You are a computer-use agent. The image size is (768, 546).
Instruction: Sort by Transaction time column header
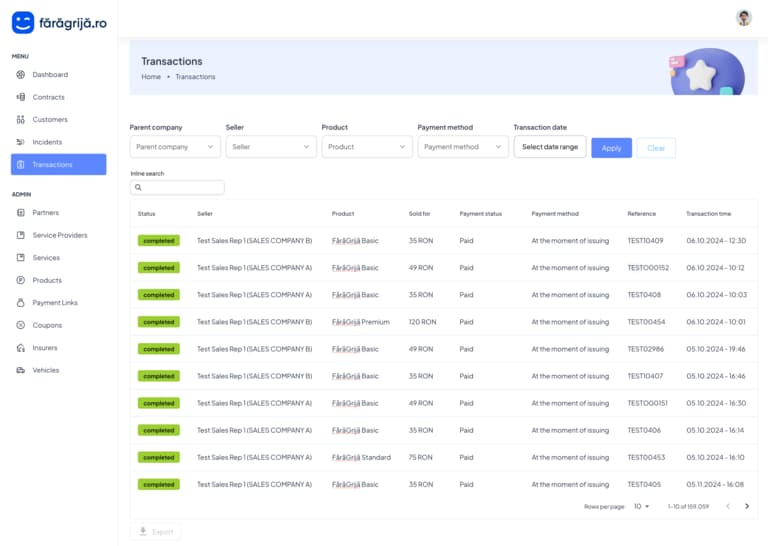(x=708, y=214)
